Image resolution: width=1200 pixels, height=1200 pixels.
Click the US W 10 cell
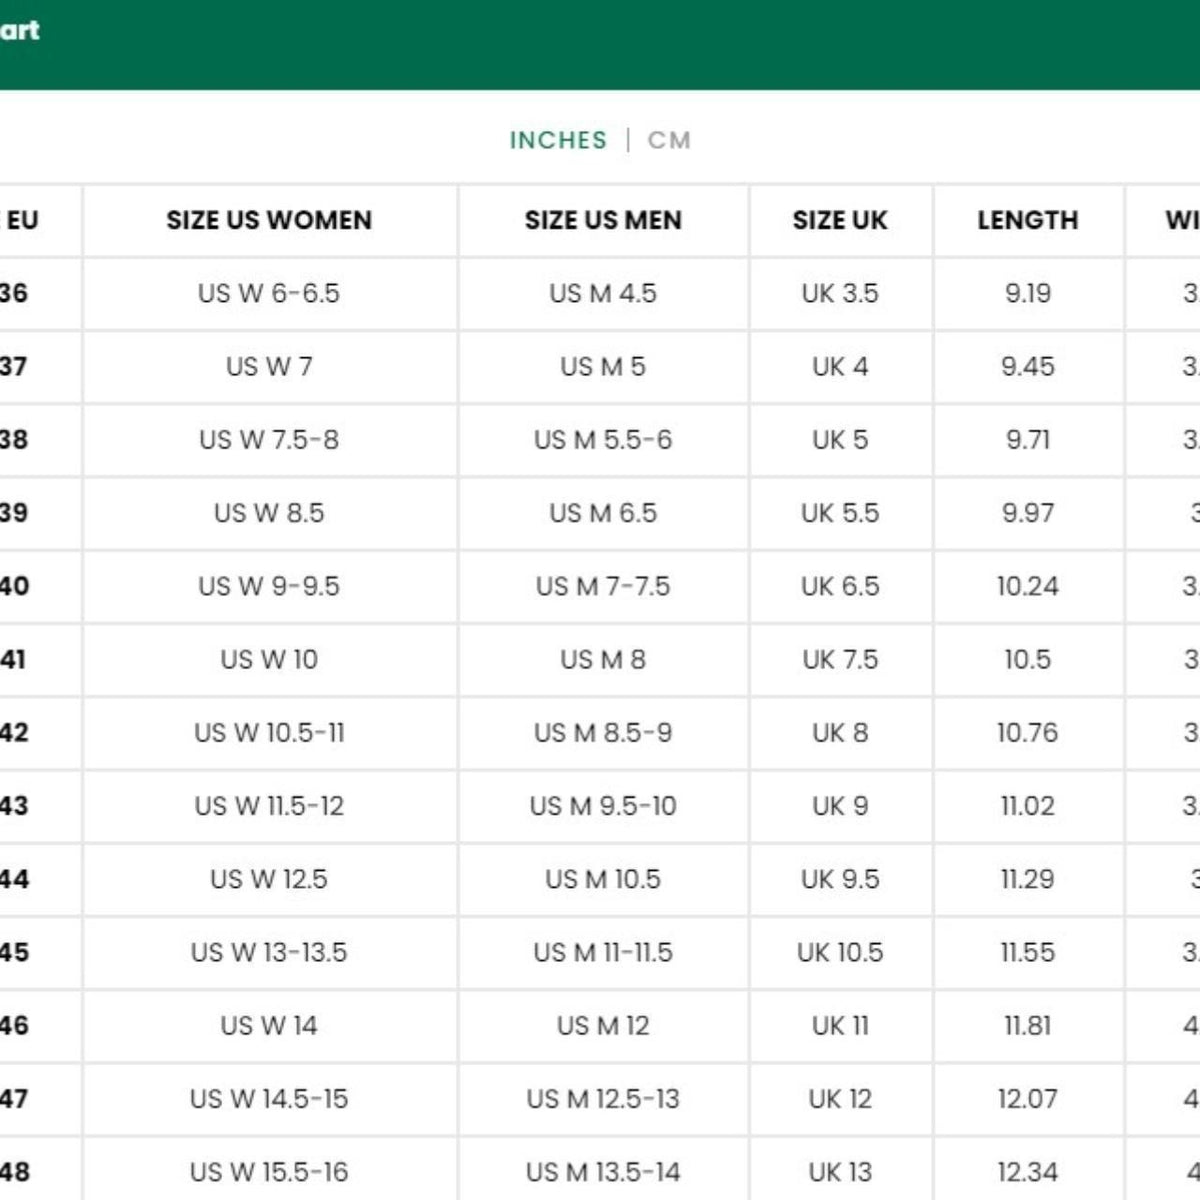(269, 659)
